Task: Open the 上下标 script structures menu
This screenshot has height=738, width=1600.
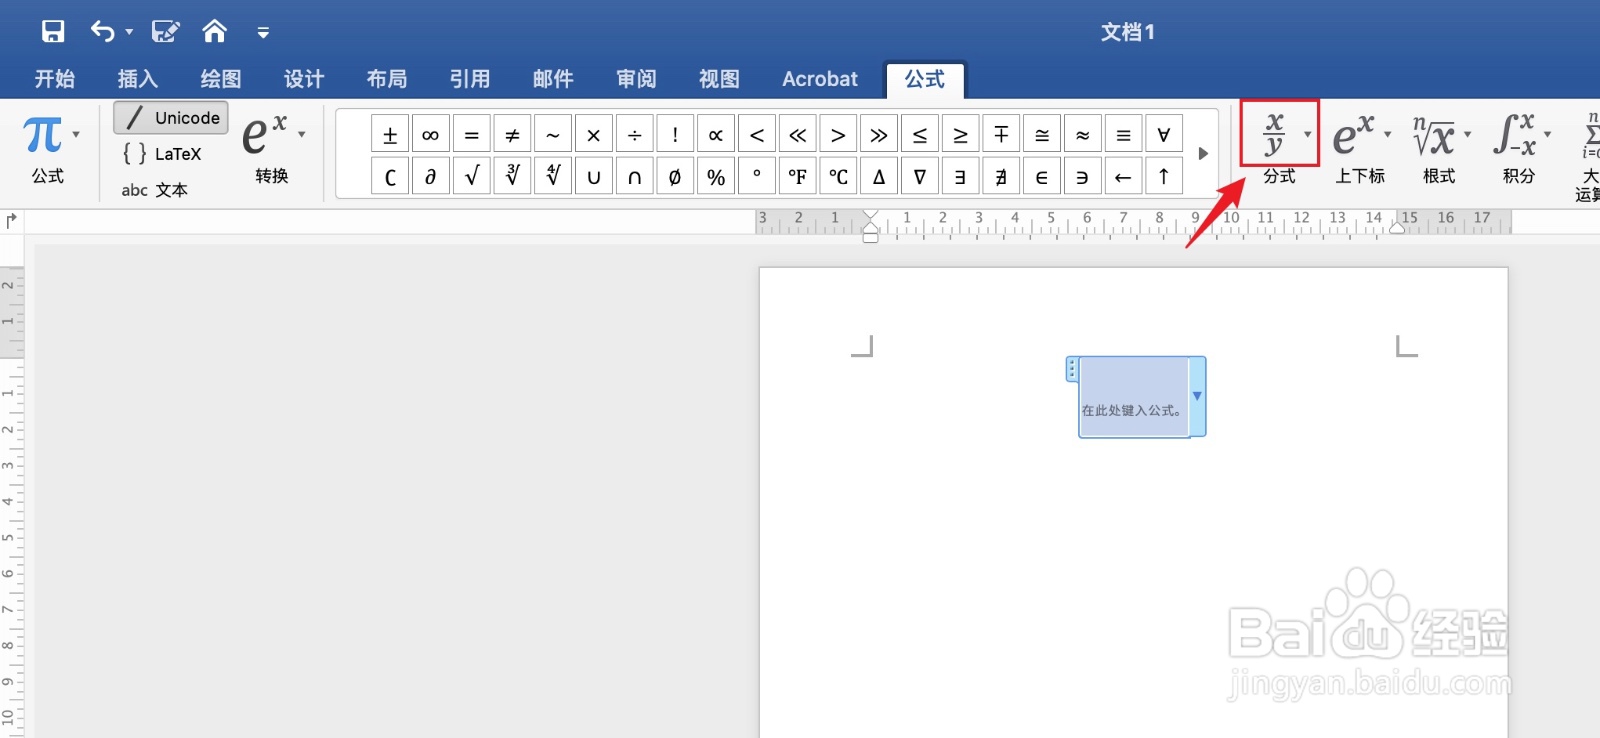Action: point(1361,147)
